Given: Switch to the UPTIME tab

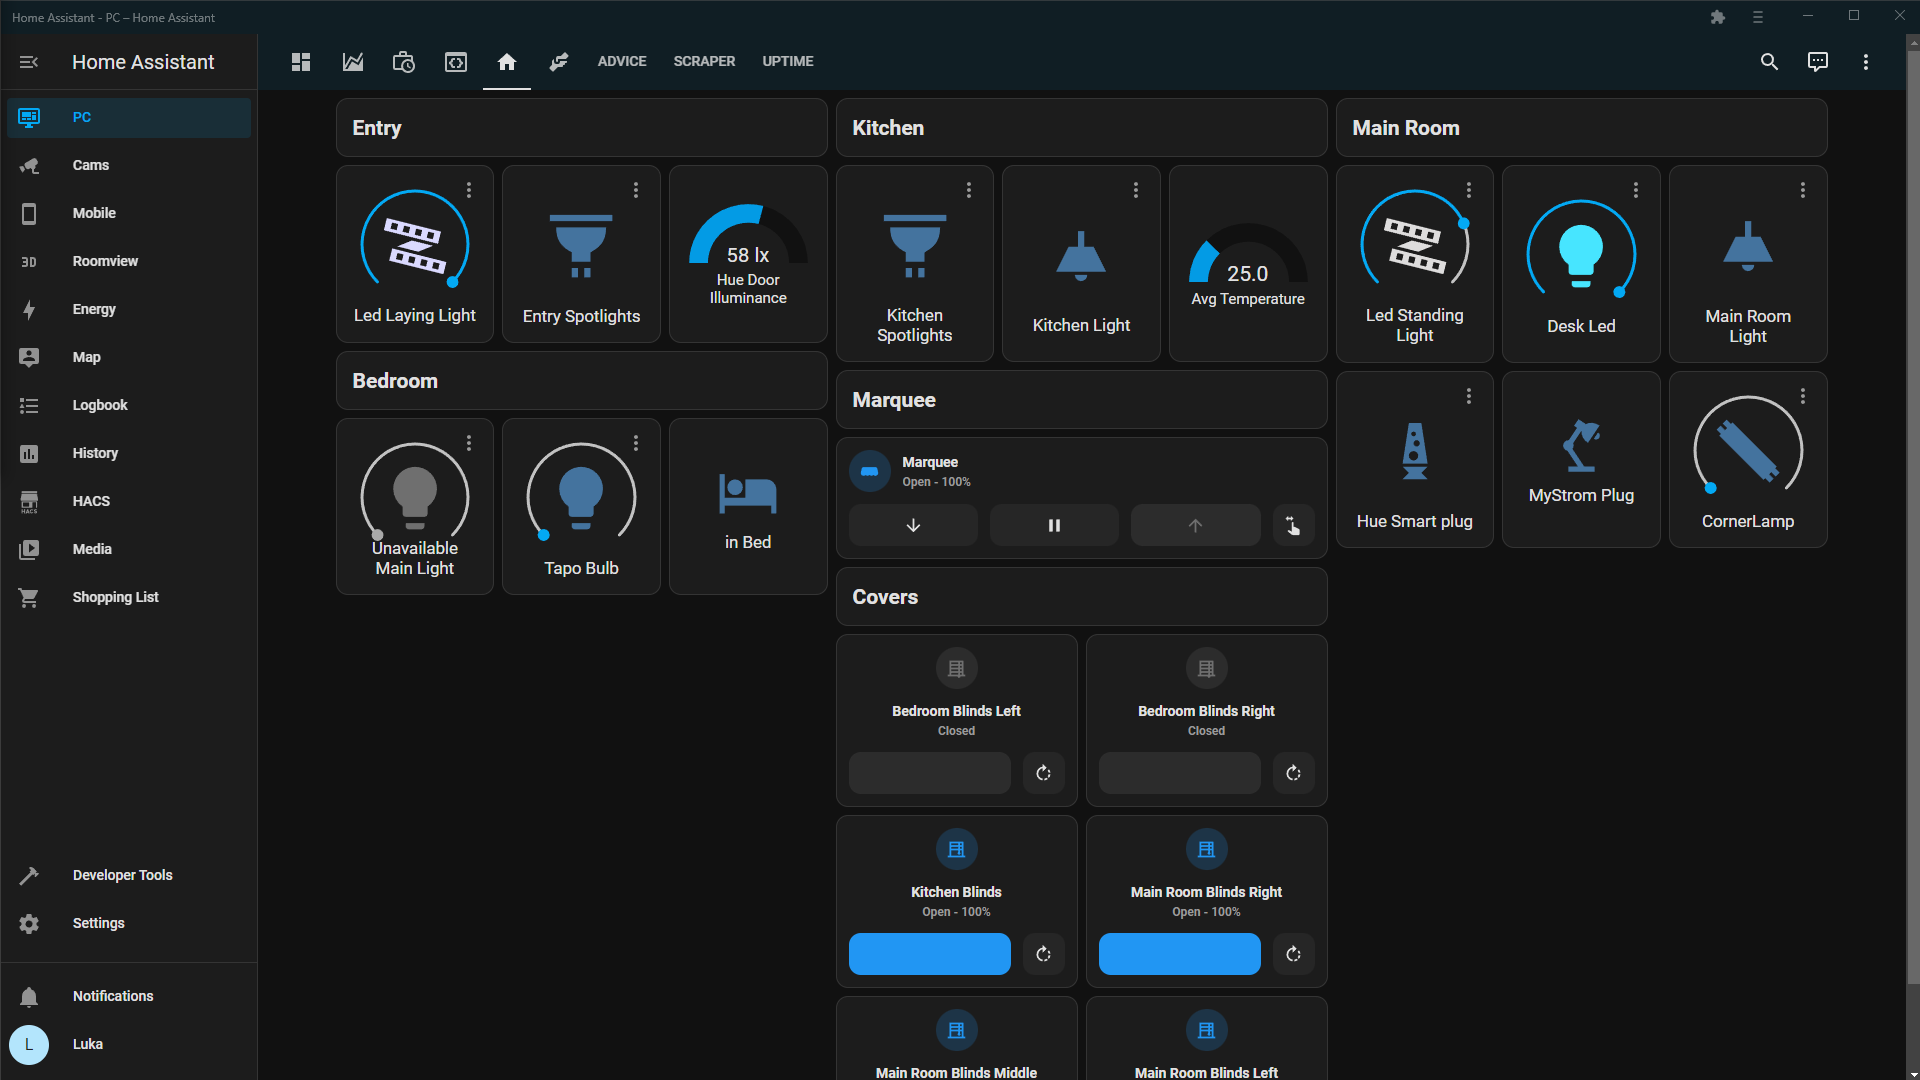Looking at the screenshot, I should click(x=786, y=61).
